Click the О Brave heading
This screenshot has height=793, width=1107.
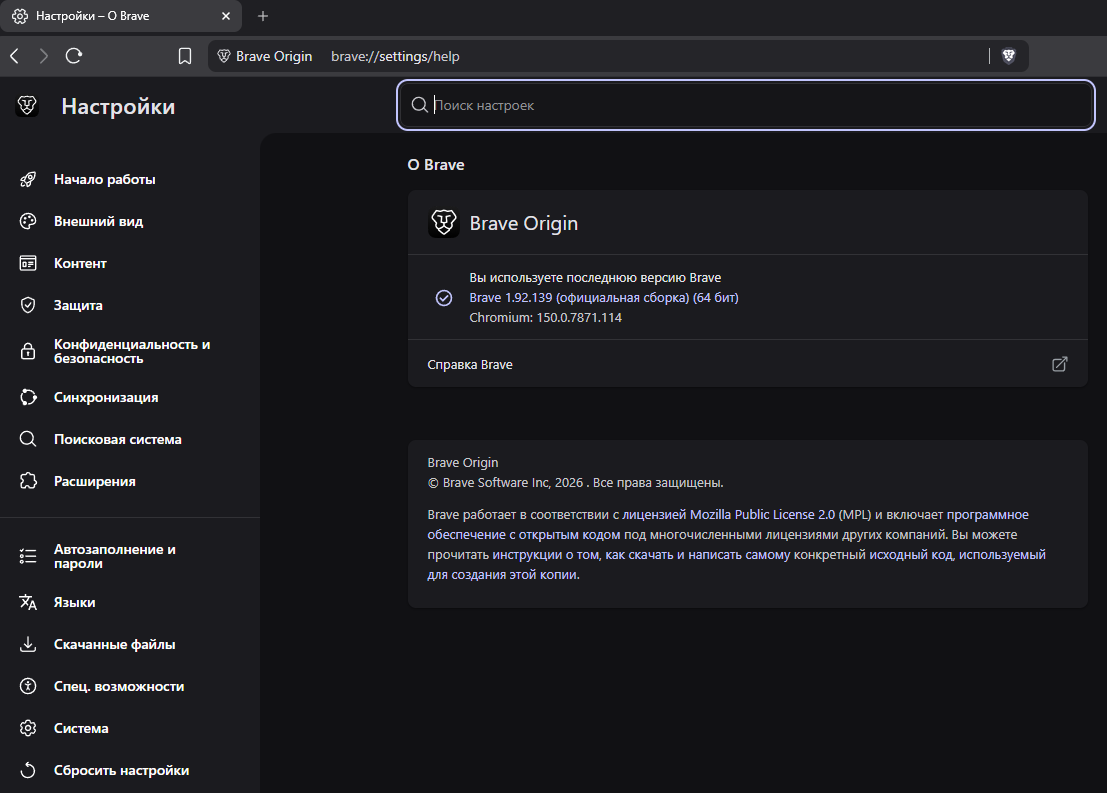[436, 165]
